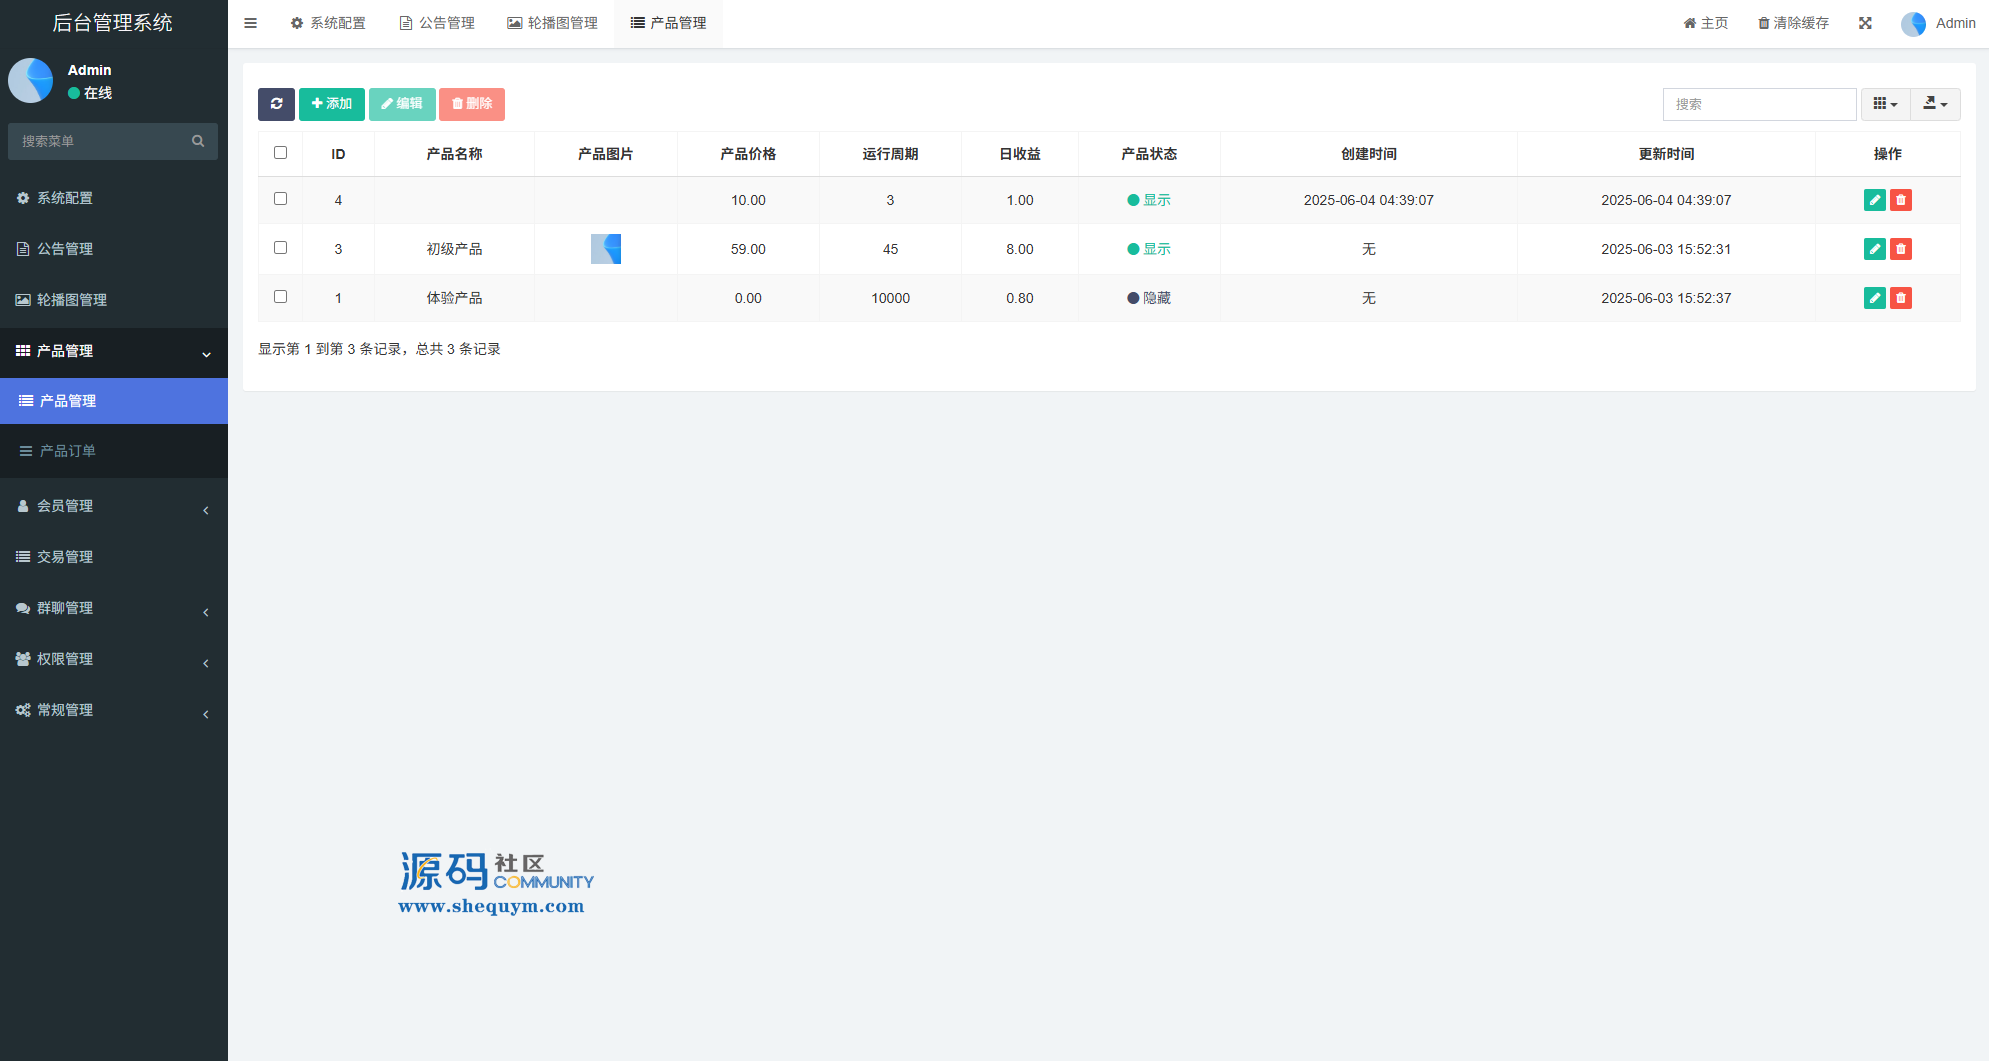Switch to the 公告管理 top tab
This screenshot has height=1061, width=1989.
(x=437, y=23)
